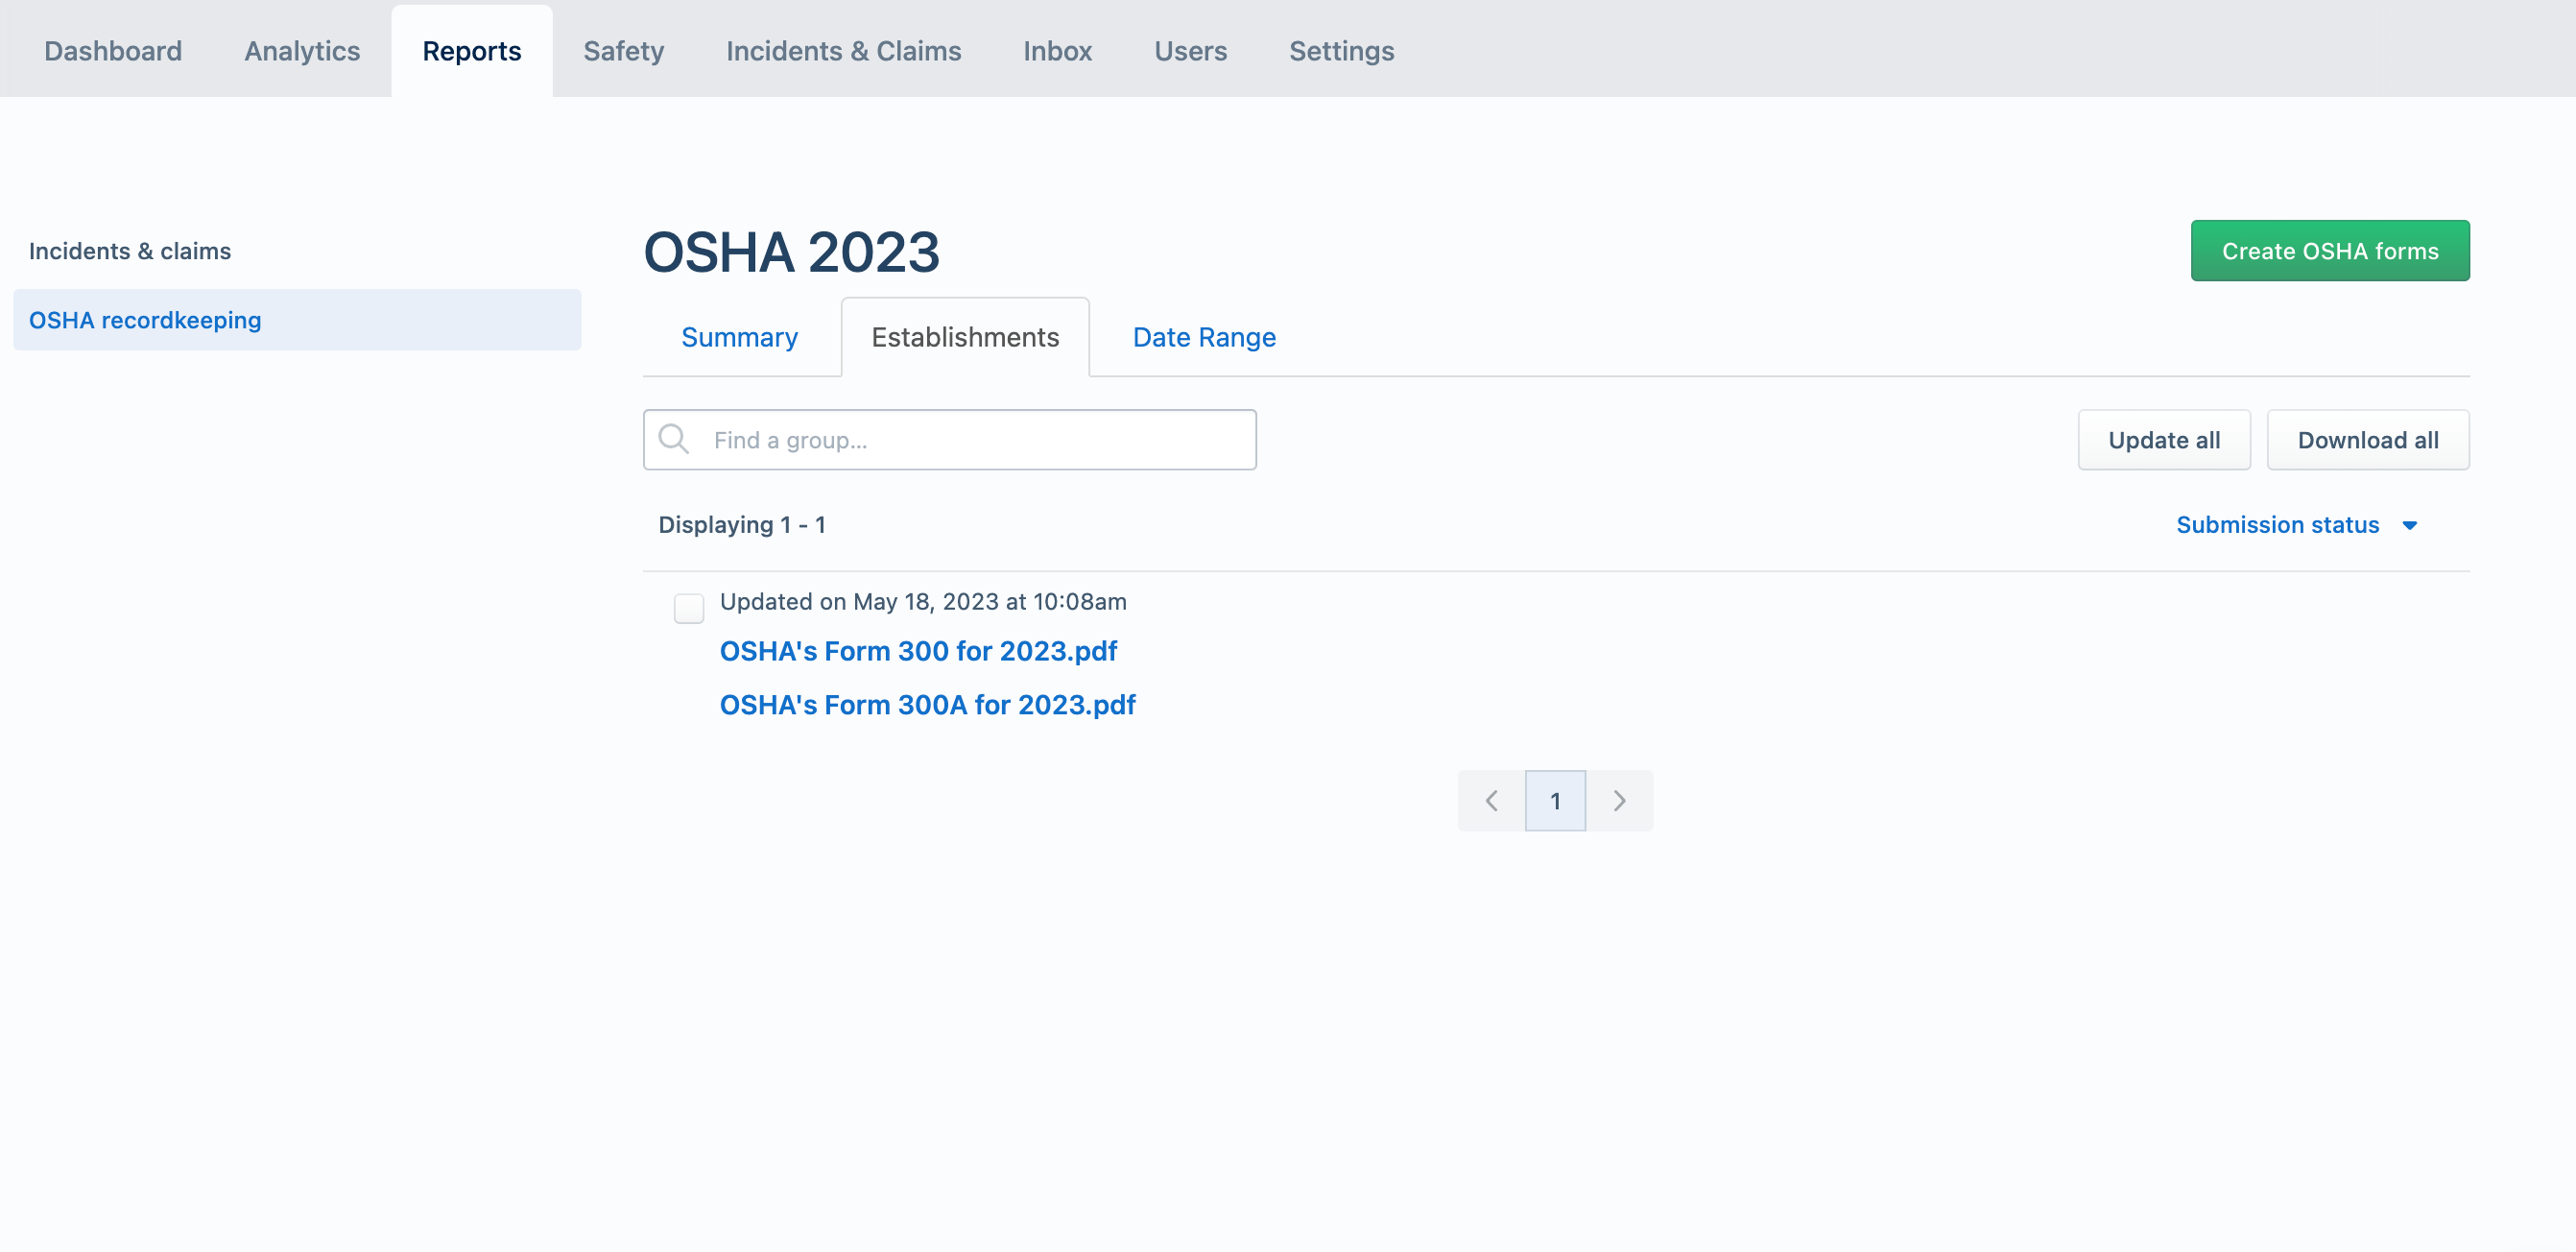Click the Create OSHA forms button
This screenshot has width=2576, height=1252.
click(x=2330, y=250)
